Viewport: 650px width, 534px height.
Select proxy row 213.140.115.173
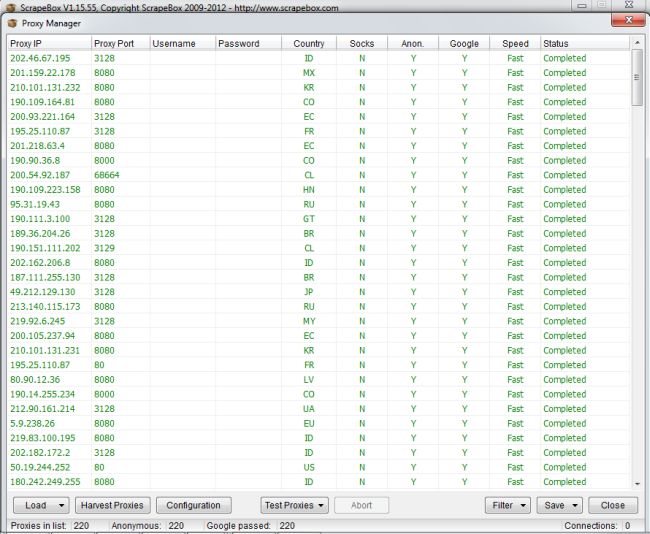pyautogui.click(x=319, y=306)
